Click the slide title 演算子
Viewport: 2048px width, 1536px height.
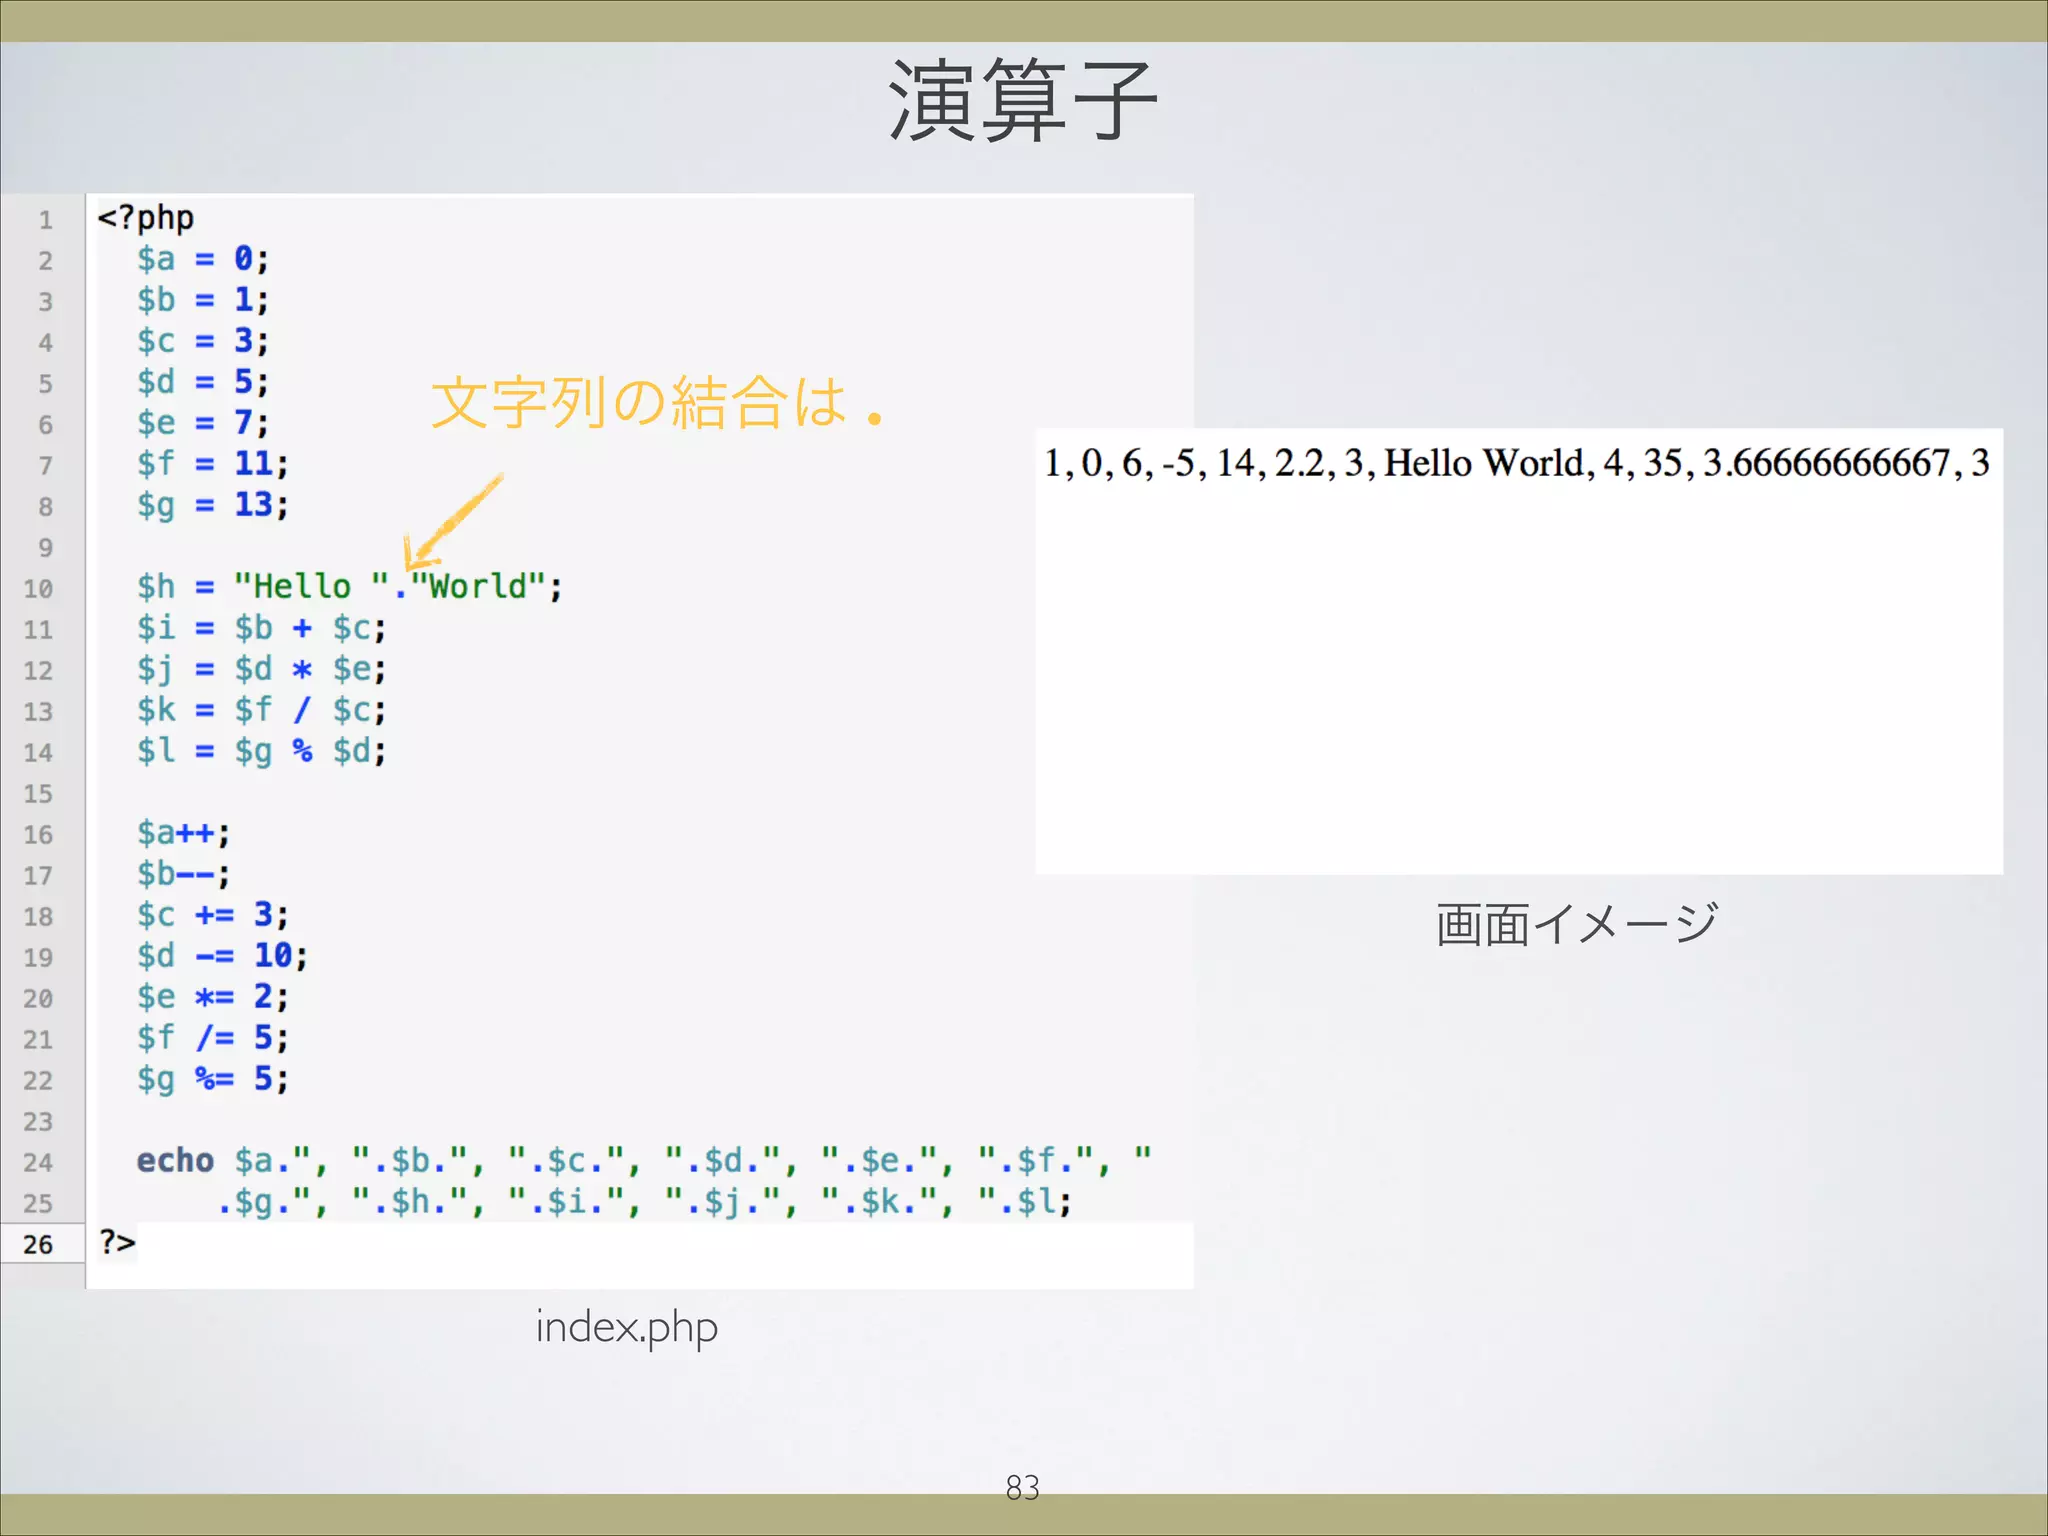pos(1022,101)
